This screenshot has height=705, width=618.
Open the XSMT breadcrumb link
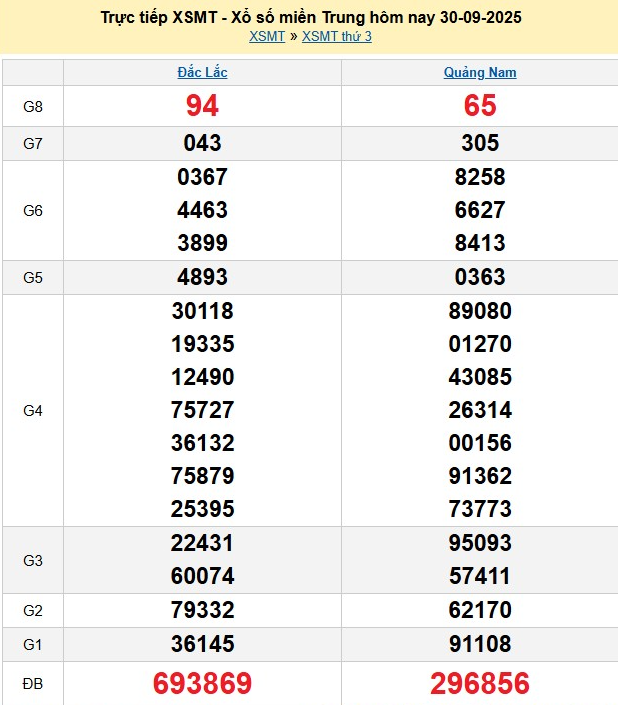pyautogui.click(x=266, y=37)
